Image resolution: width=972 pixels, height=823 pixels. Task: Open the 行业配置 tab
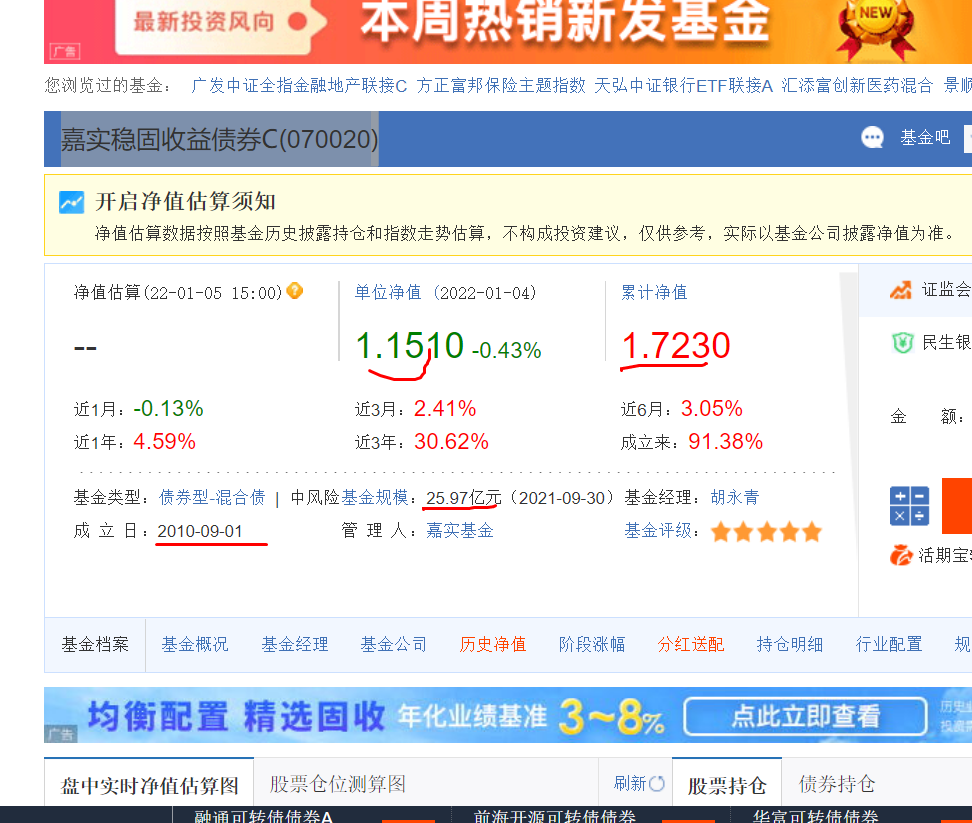click(x=889, y=645)
